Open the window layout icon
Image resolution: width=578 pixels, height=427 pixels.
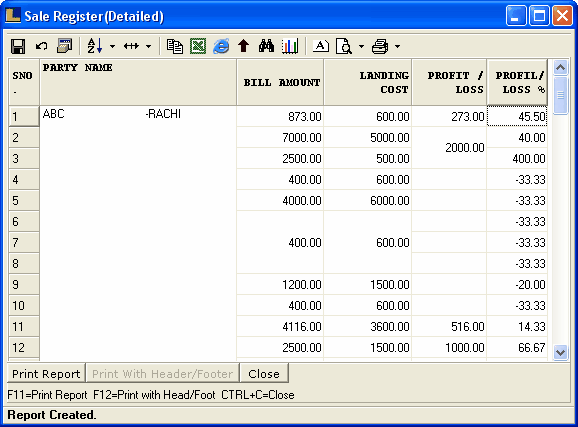coord(65,46)
